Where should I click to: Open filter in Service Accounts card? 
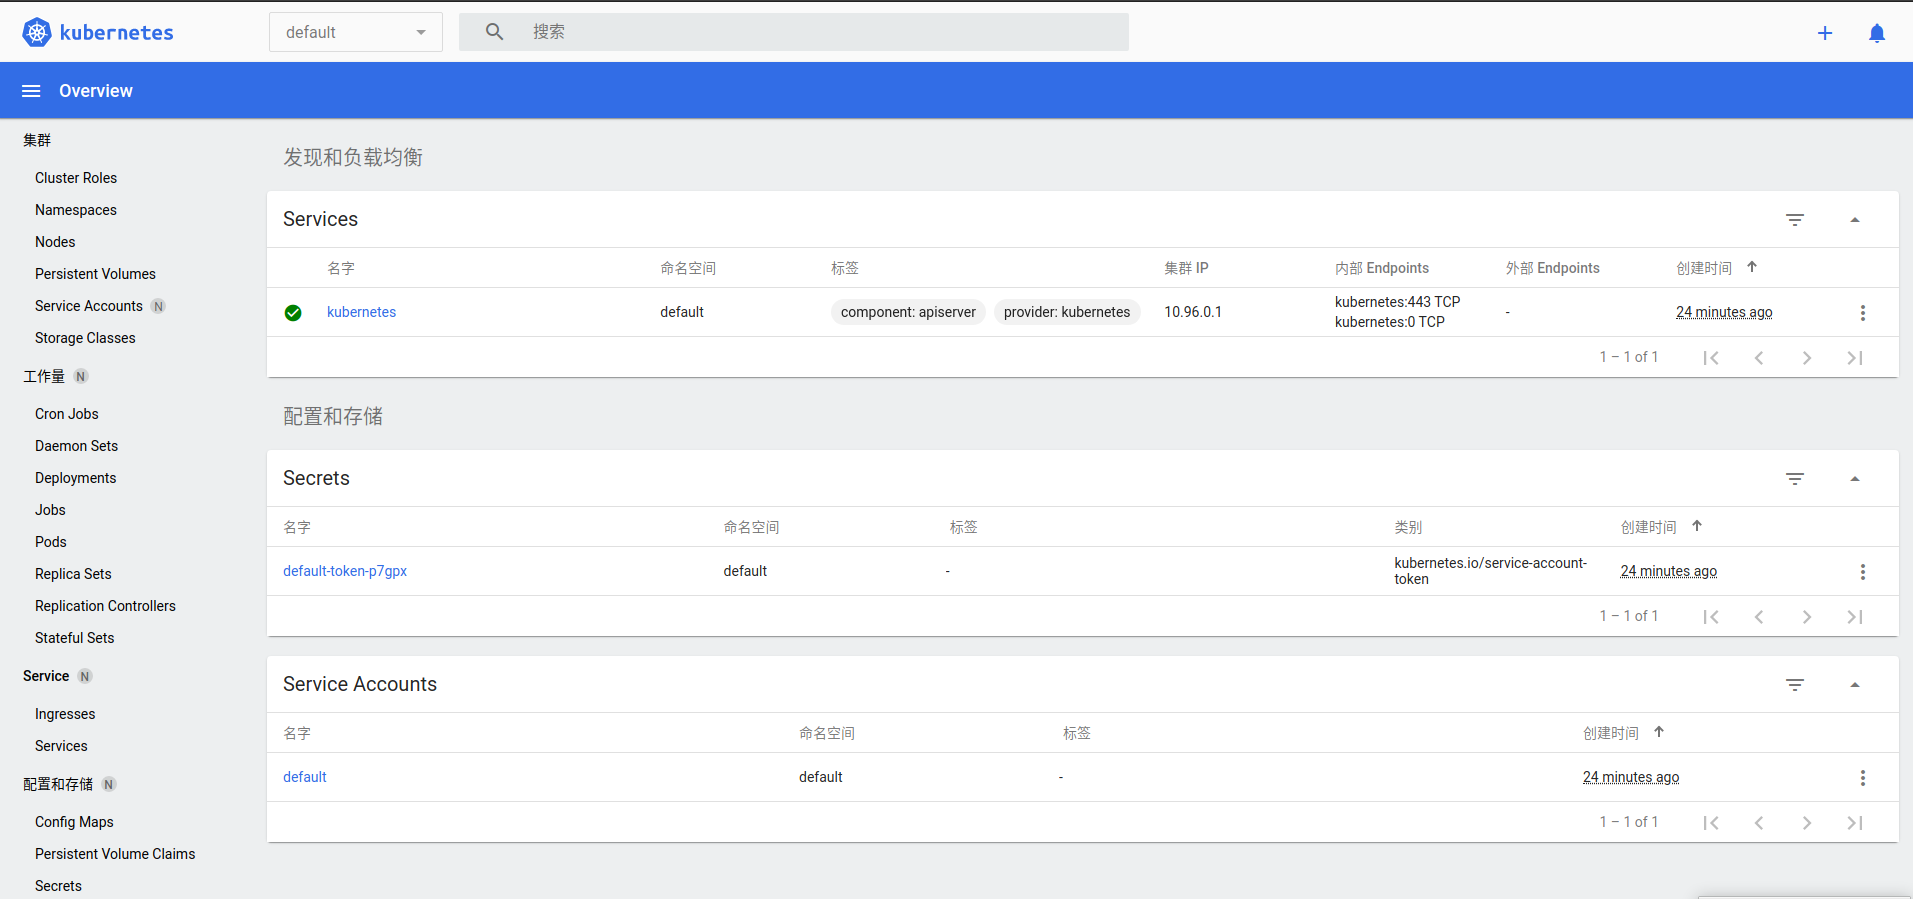[x=1795, y=685]
